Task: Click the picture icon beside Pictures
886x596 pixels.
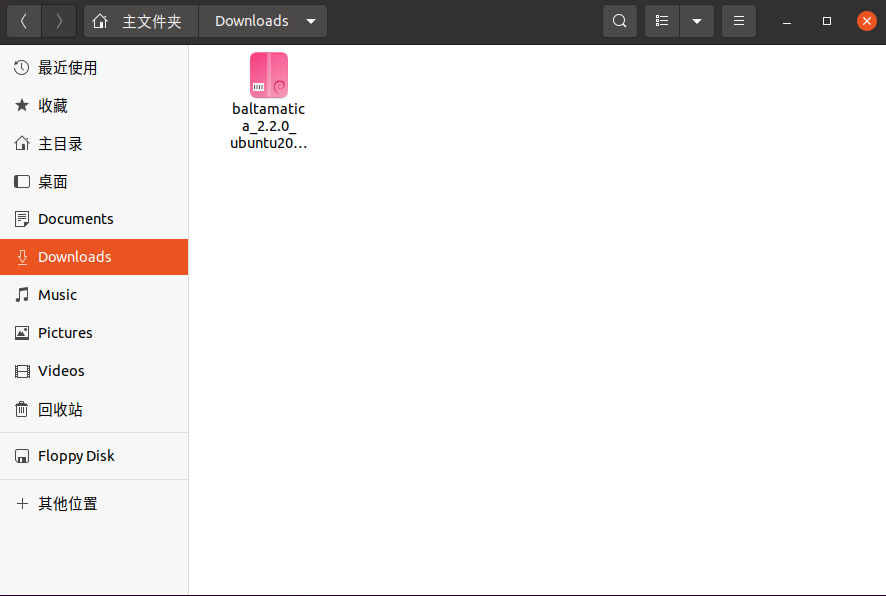Action: tap(21, 333)
